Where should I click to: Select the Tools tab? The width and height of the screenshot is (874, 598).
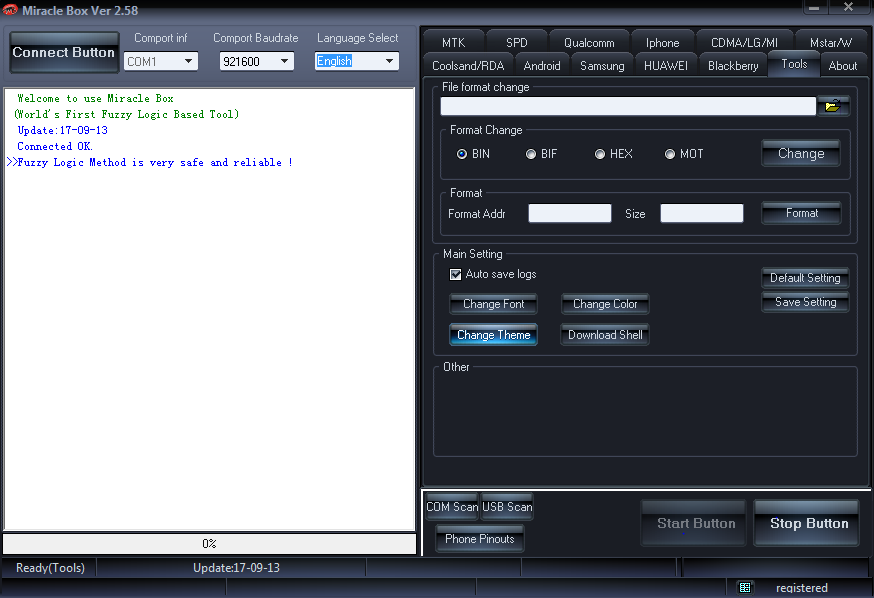[794, 64]
